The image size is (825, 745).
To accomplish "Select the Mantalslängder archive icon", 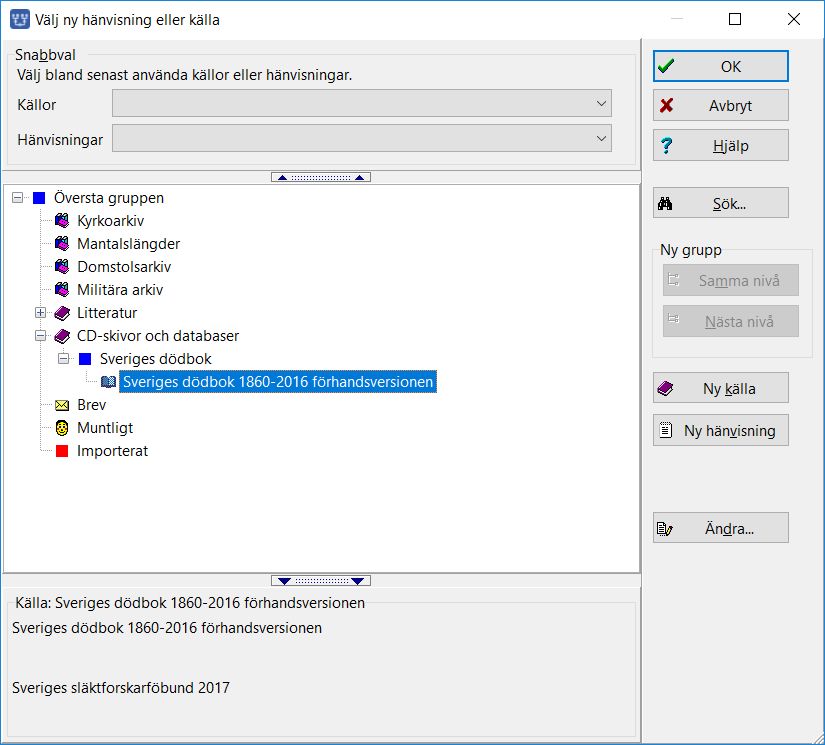I will point(62,244).
